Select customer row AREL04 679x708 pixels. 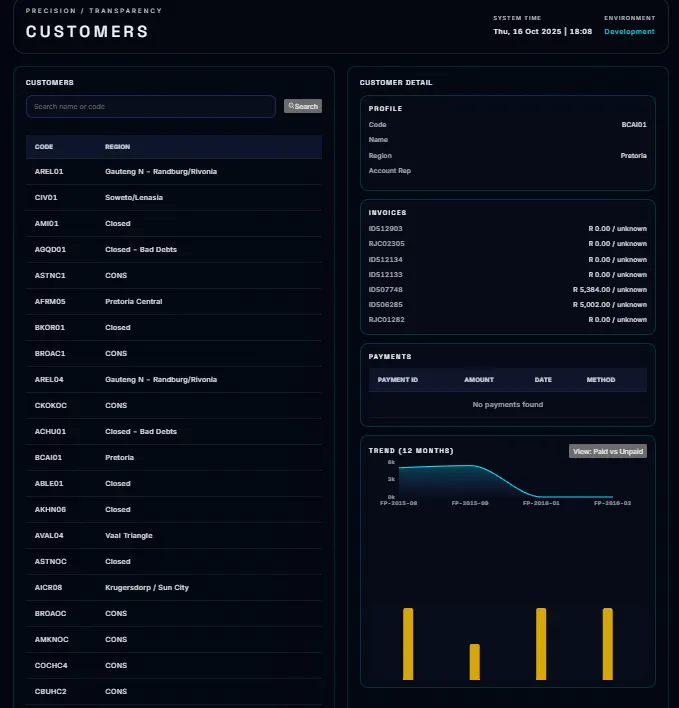point(174,379)
